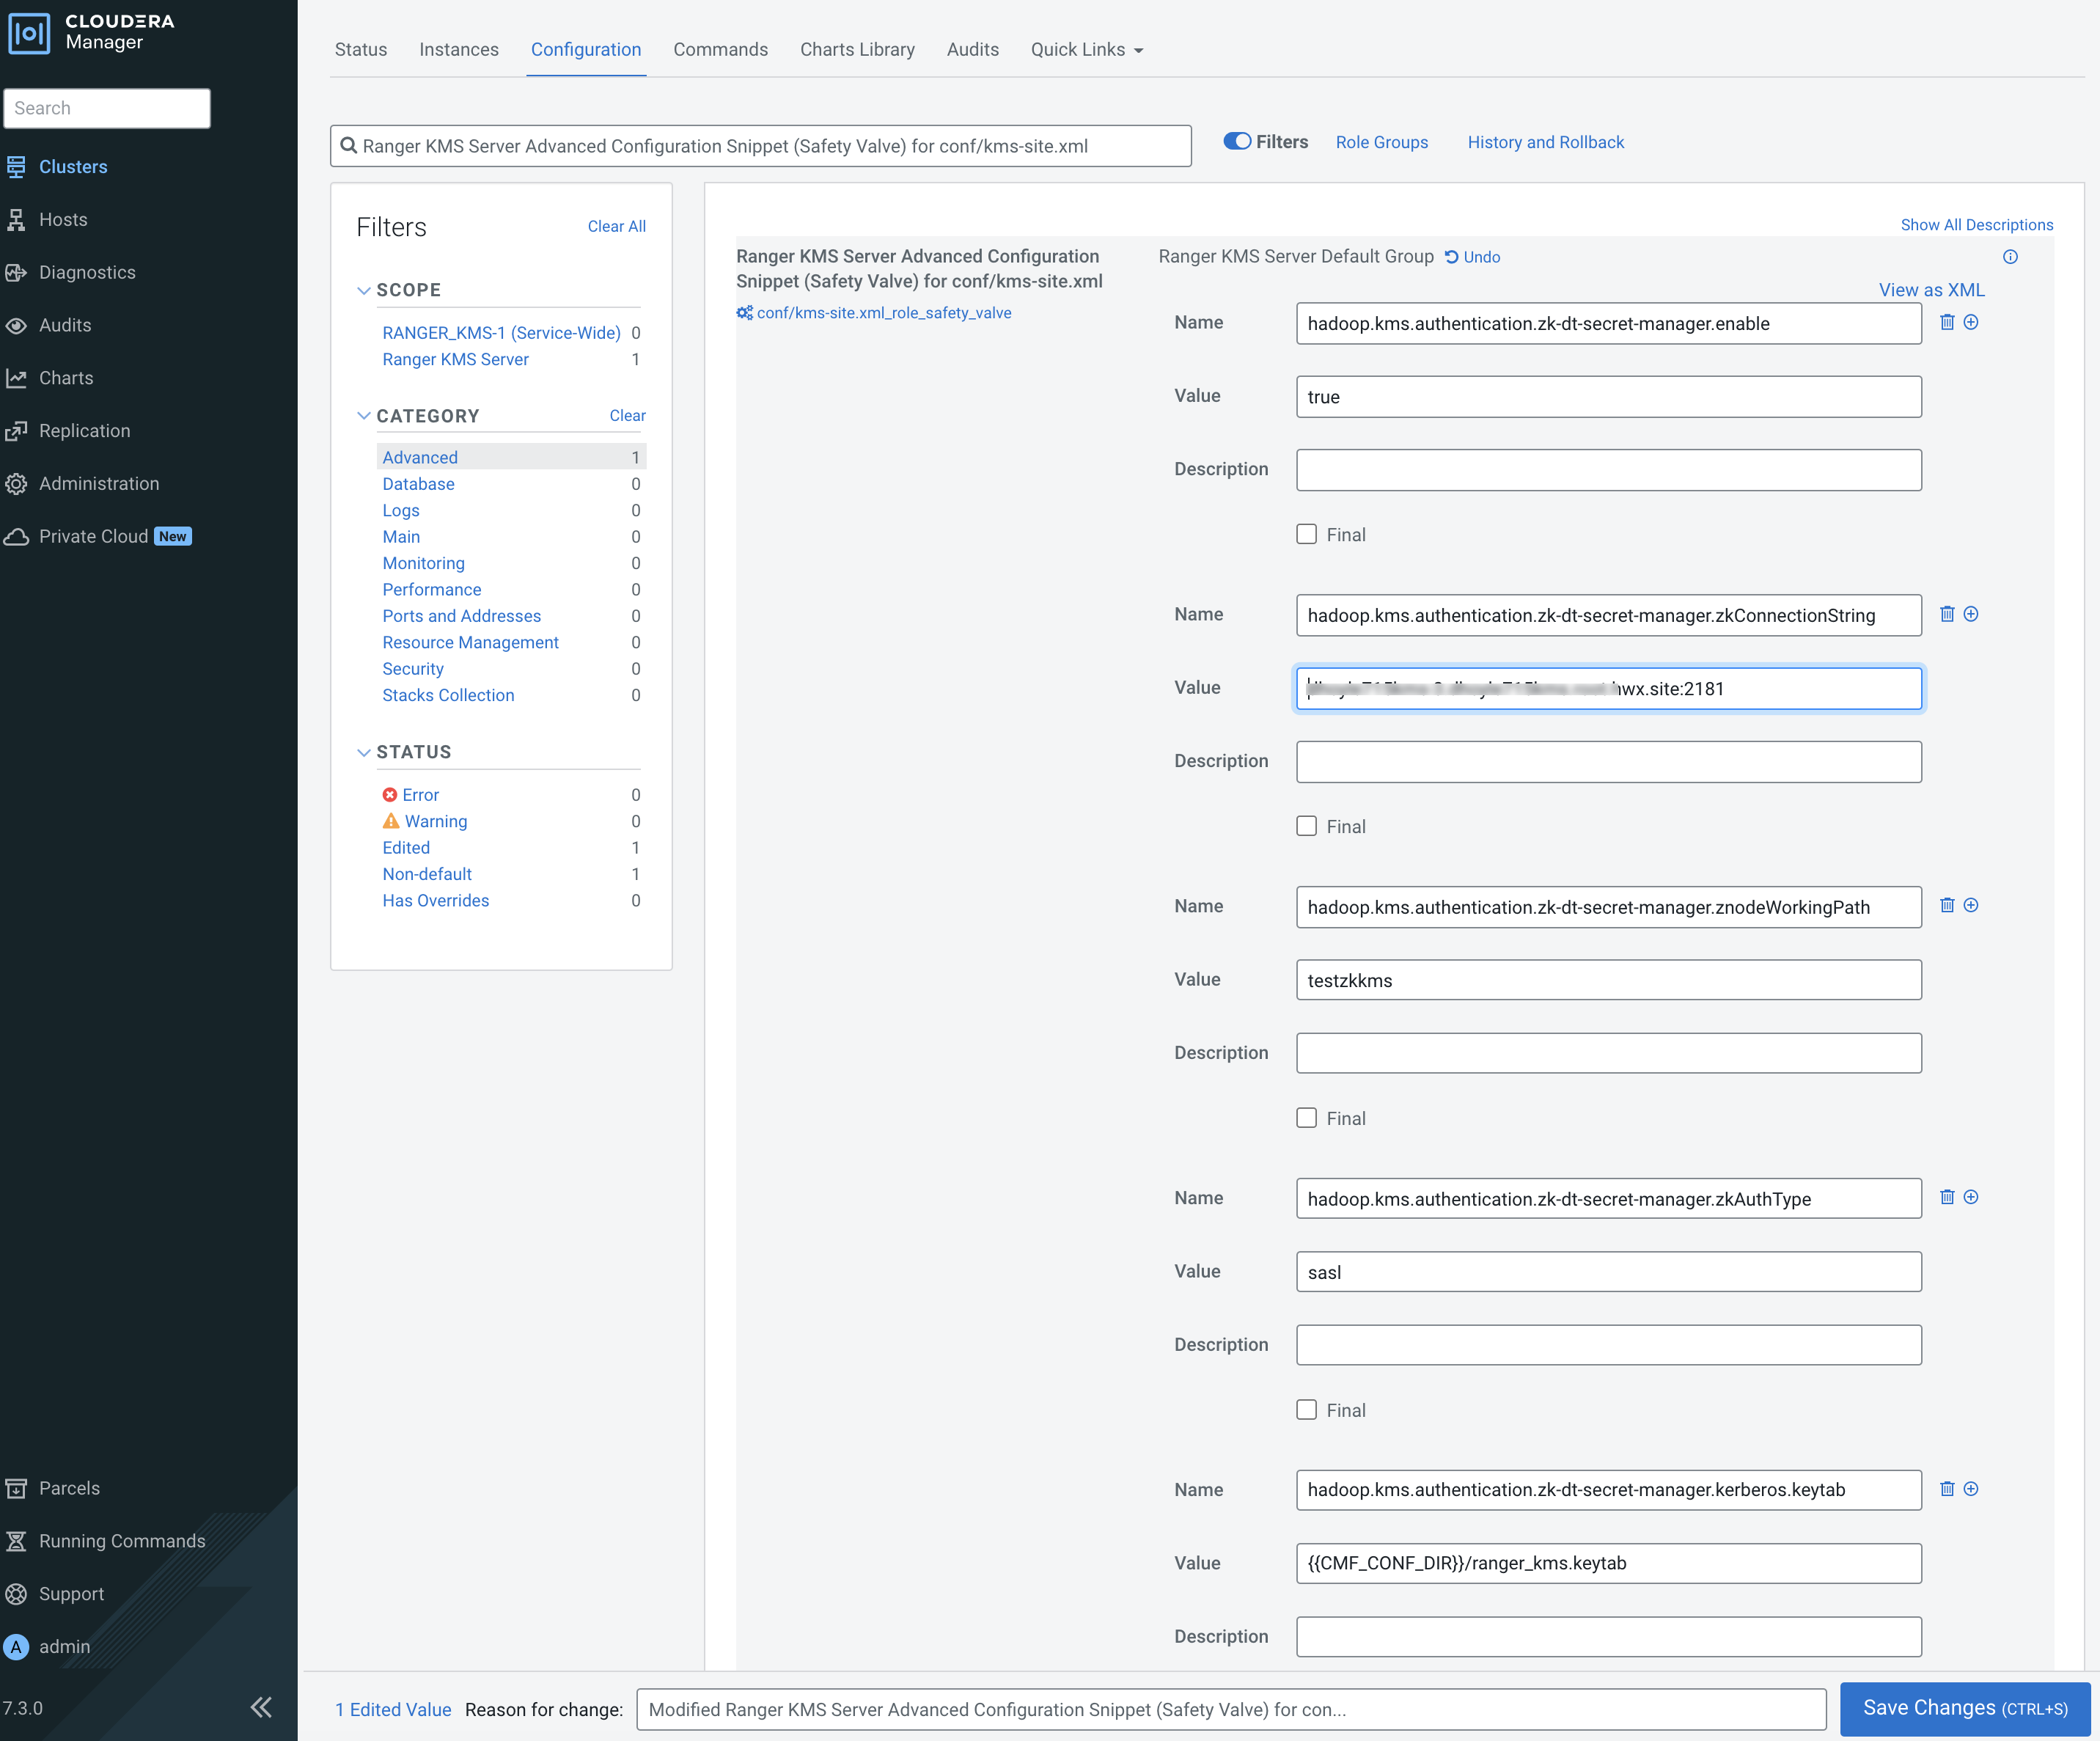Image resolution: width=2100 pixels, height=1741 pixels.
Task: Collapse the sidebar with double-chevron icon
Action: coord(261,1707)
